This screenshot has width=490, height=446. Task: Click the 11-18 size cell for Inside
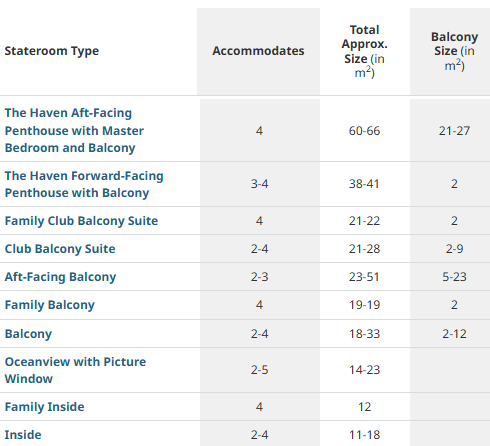coord(364,435)
